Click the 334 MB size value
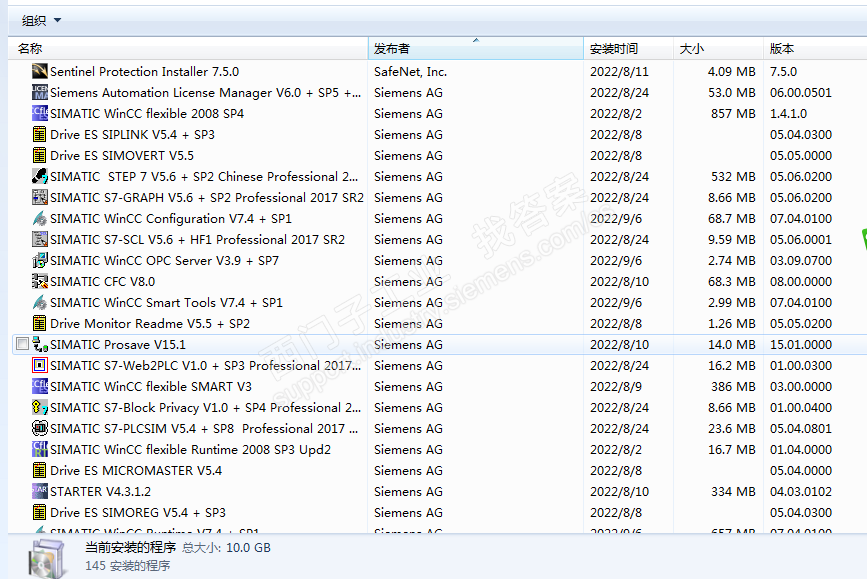Image resolution: width=867 pixels, height=579 pixels. point(733,492)
